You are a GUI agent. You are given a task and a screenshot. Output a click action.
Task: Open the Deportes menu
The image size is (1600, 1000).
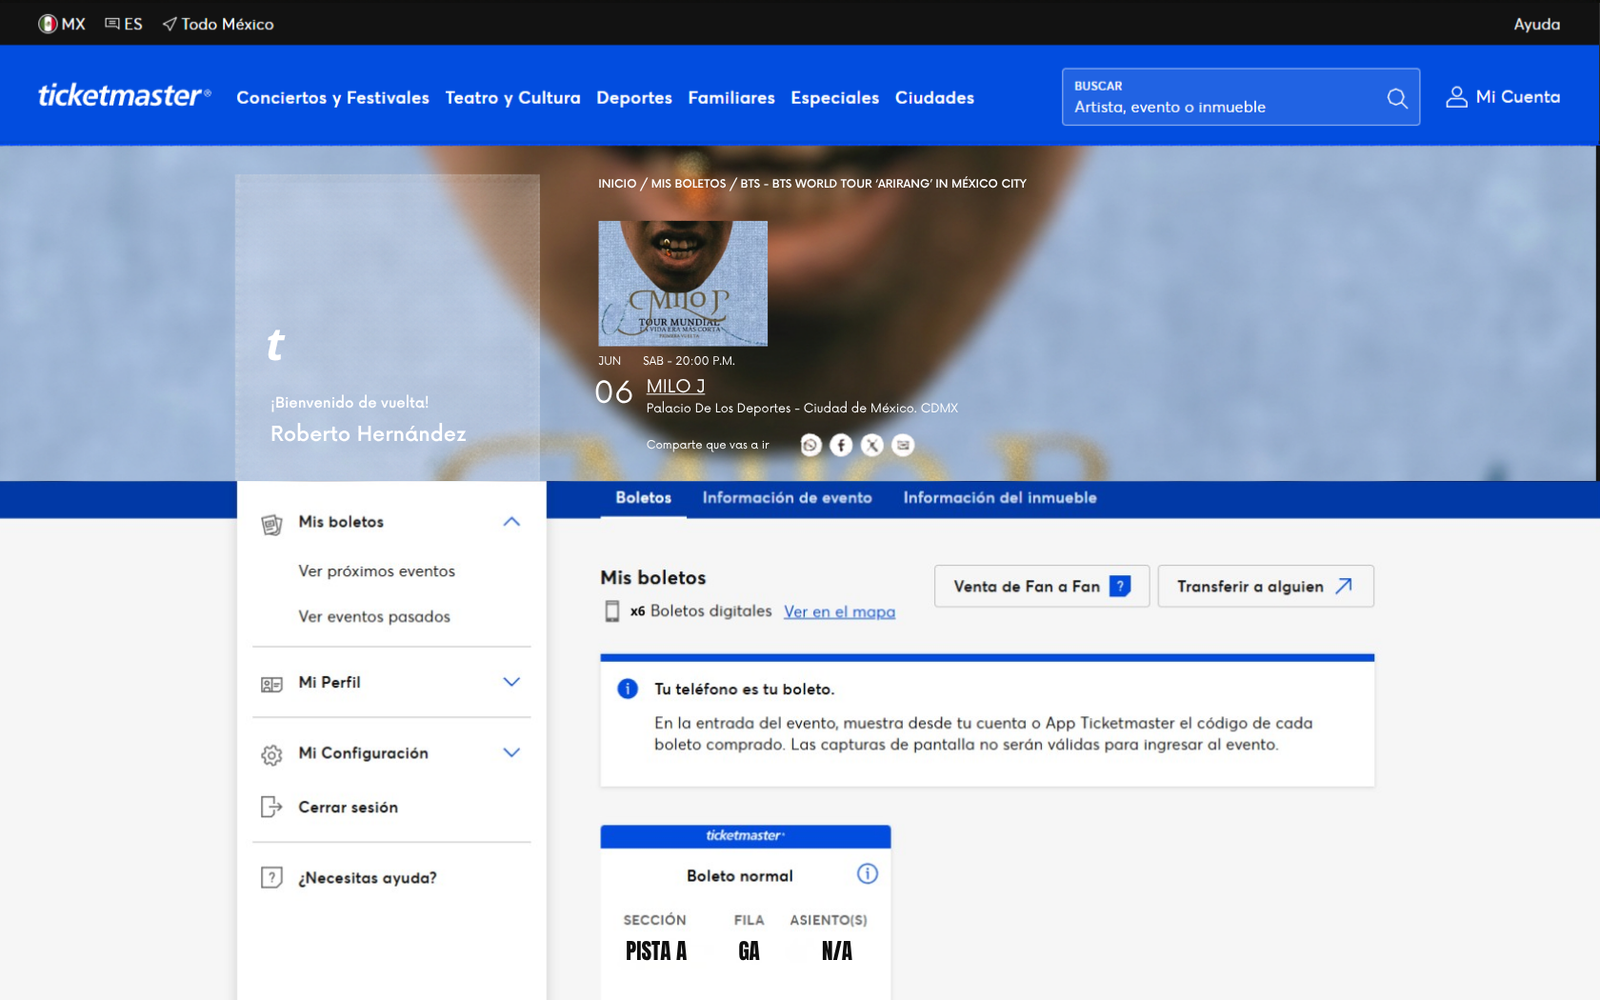tap(634, 98)
